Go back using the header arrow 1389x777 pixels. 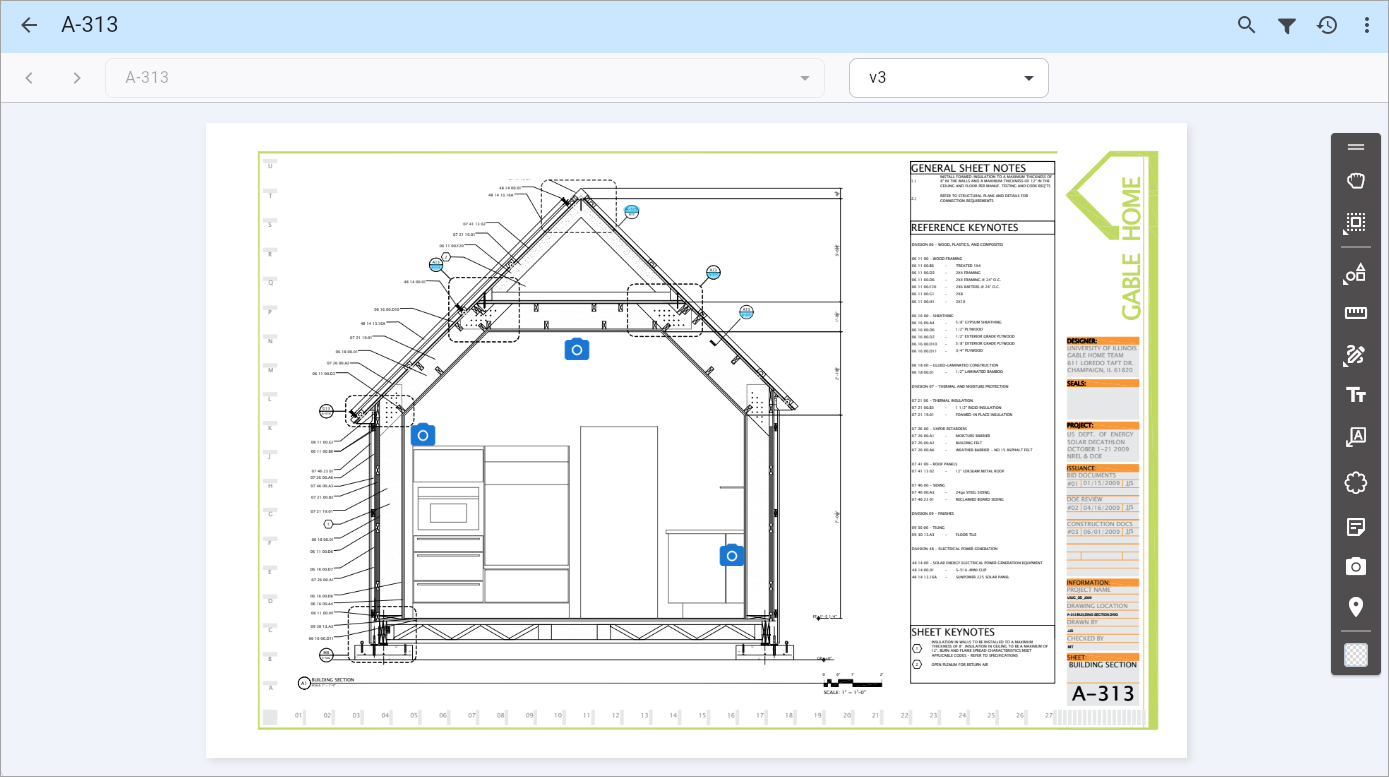click(x=29, y=25)
